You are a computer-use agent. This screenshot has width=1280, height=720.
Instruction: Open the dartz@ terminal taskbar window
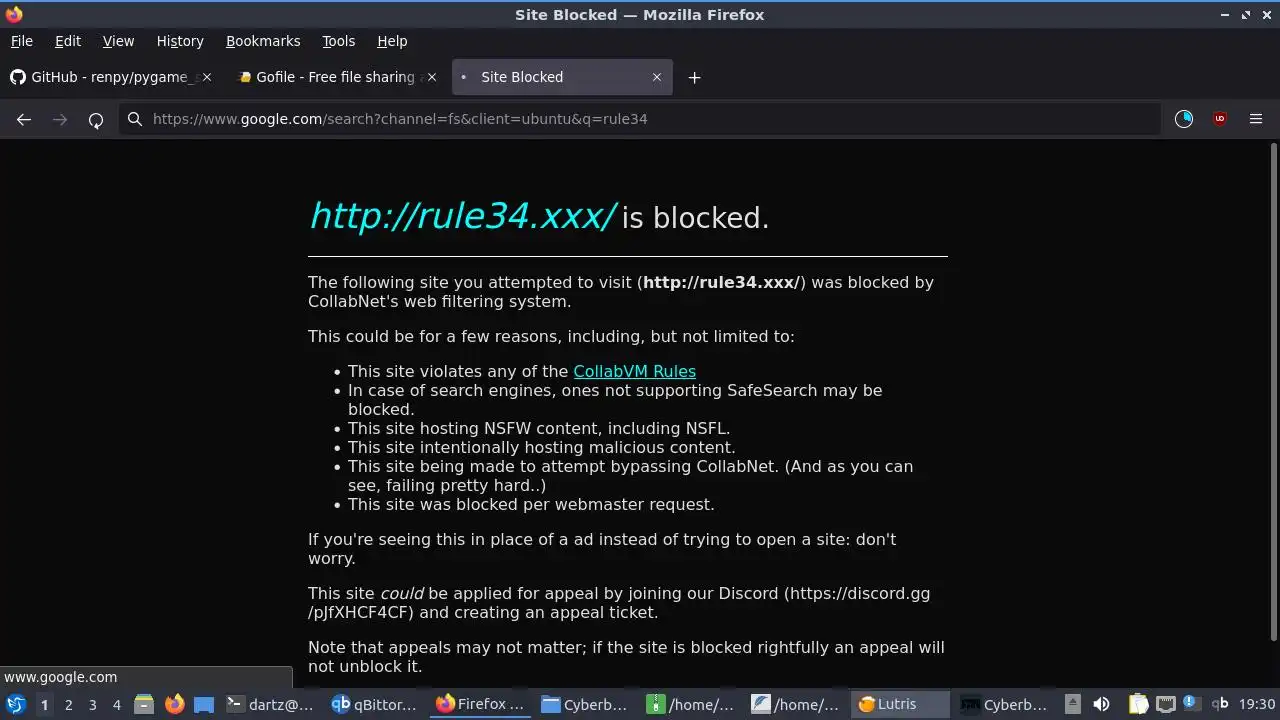270,704
